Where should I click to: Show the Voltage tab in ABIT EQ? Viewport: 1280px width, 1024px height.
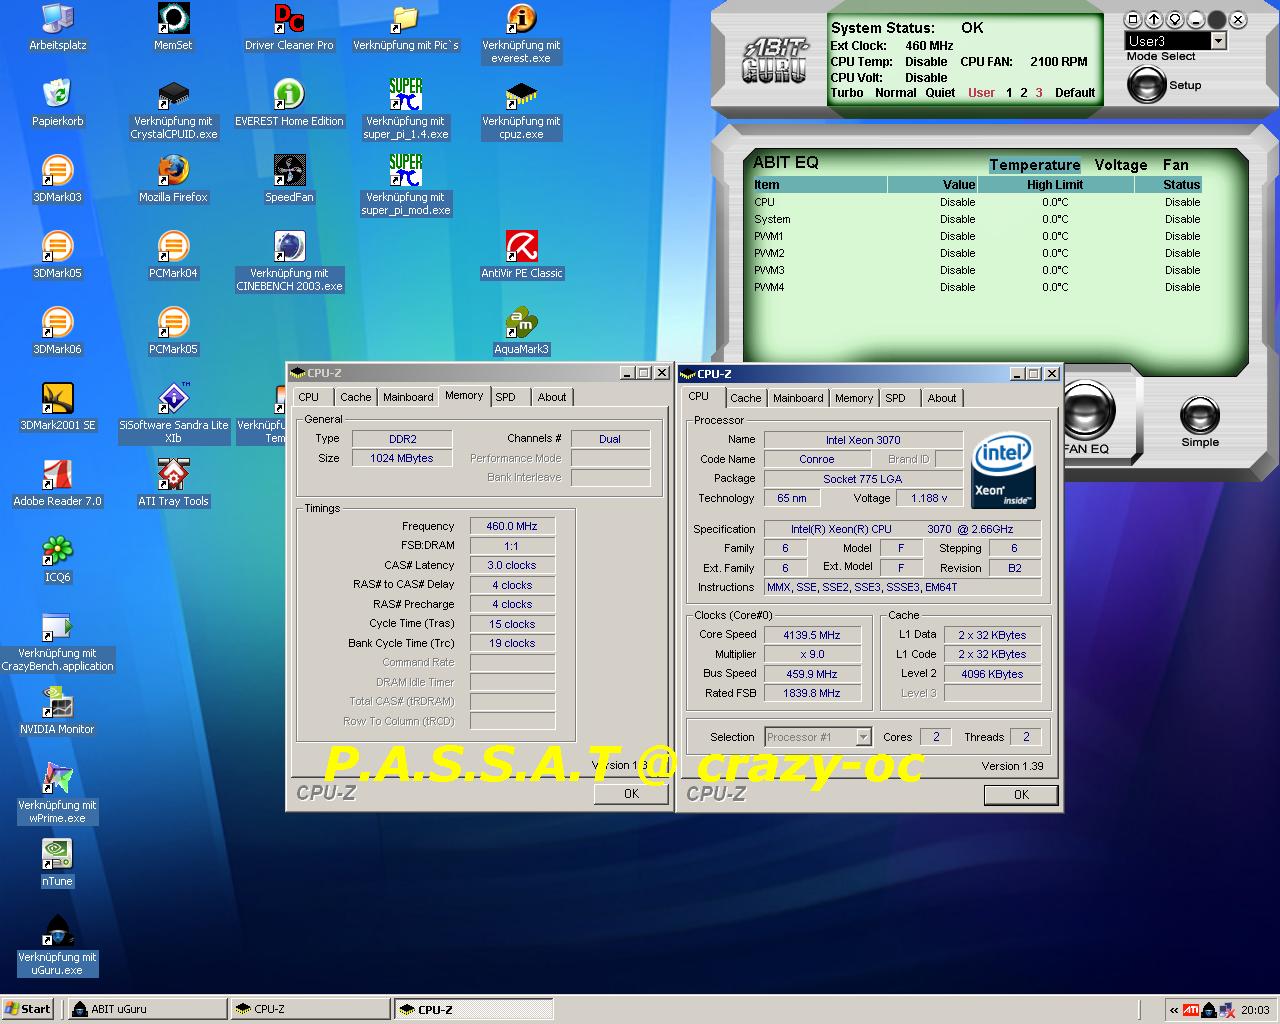[1120, 165]
